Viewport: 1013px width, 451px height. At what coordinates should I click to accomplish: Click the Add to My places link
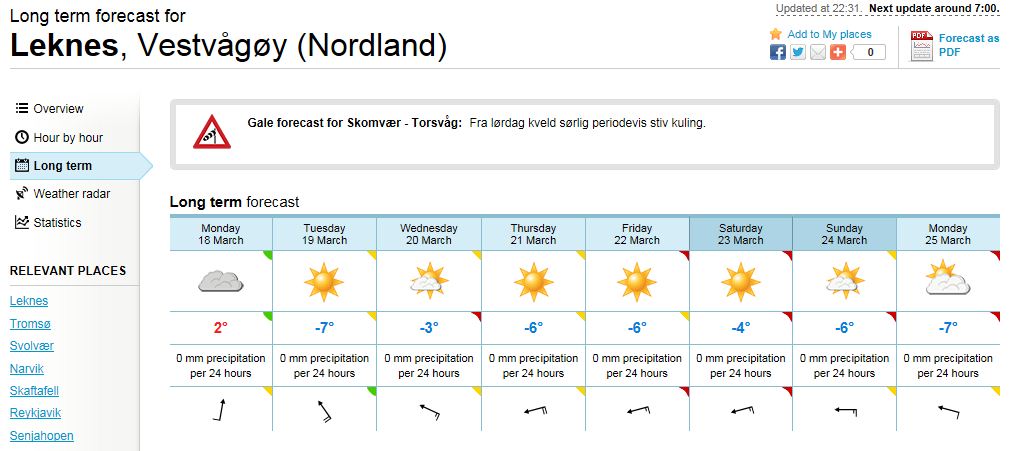[x=830, y=34]
